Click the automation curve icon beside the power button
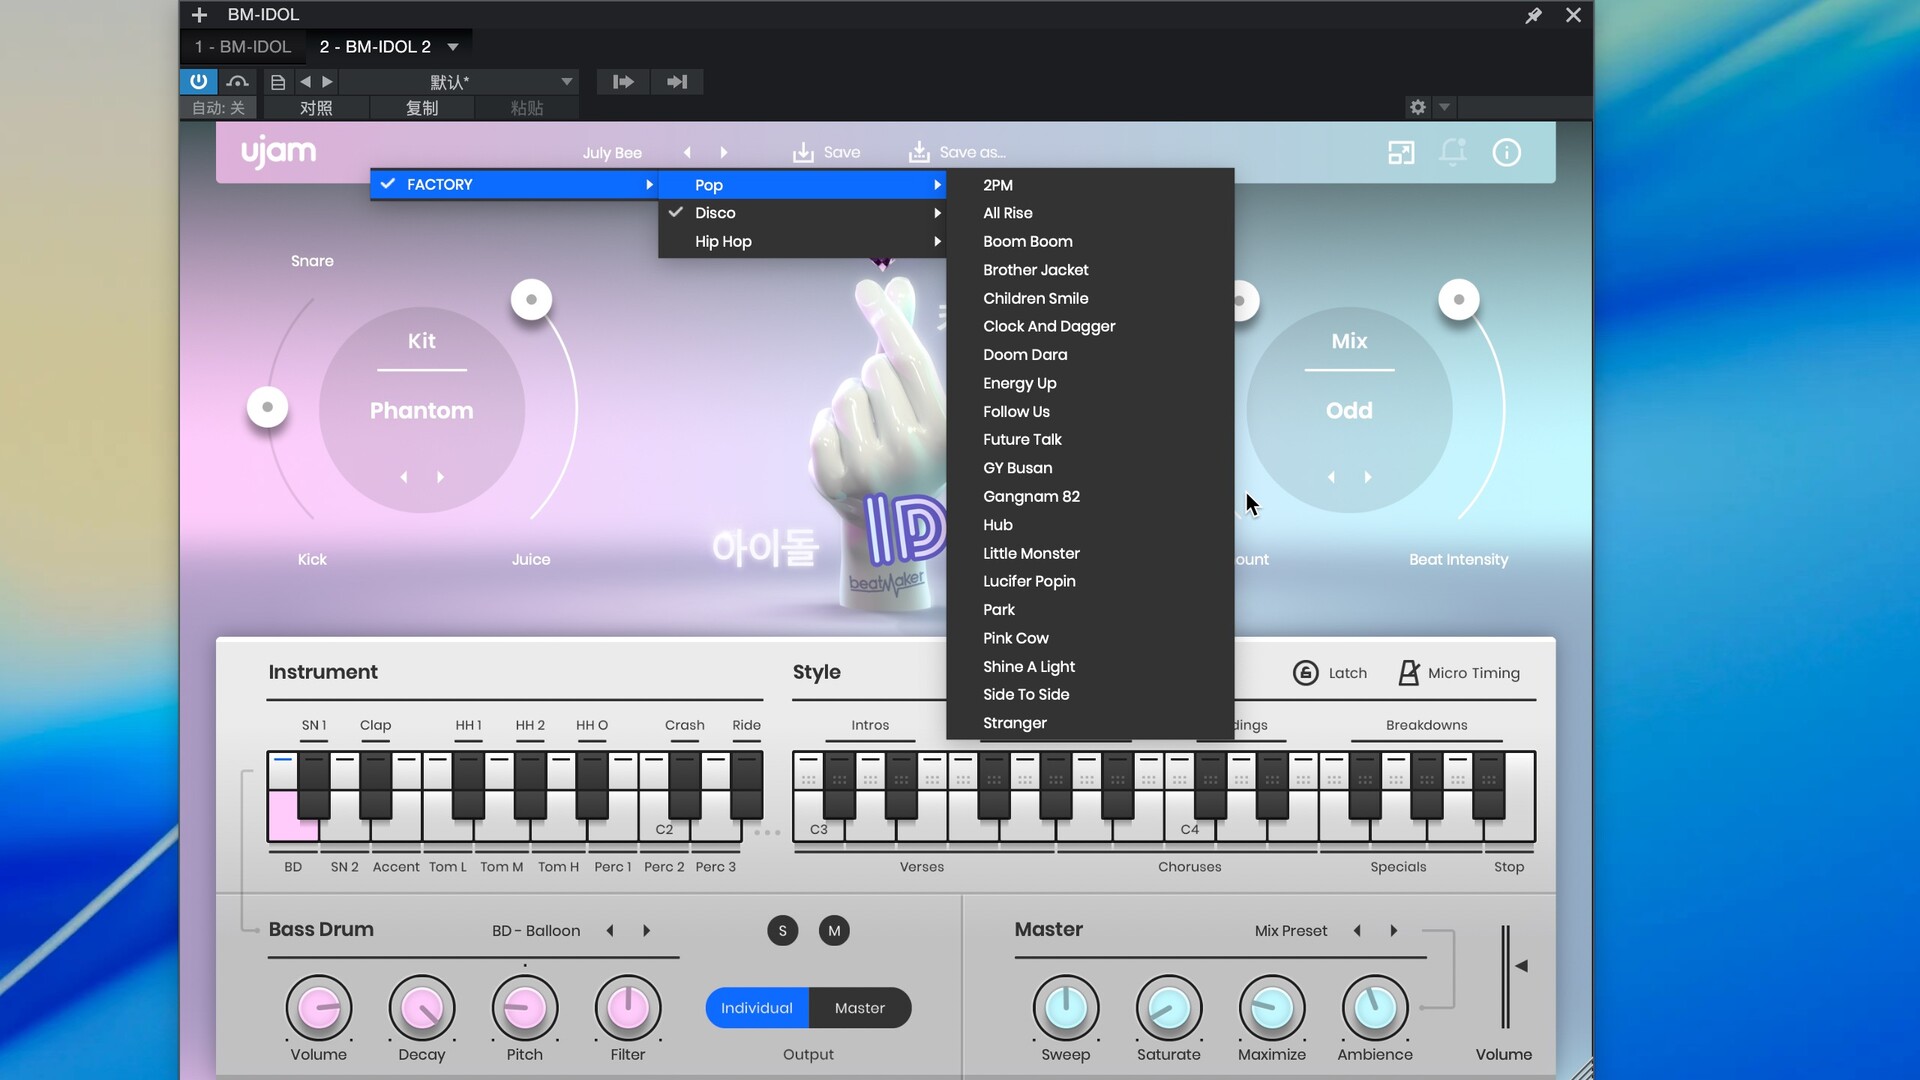The height and width of the screenshot is (1080, 1920). (237, 81)
